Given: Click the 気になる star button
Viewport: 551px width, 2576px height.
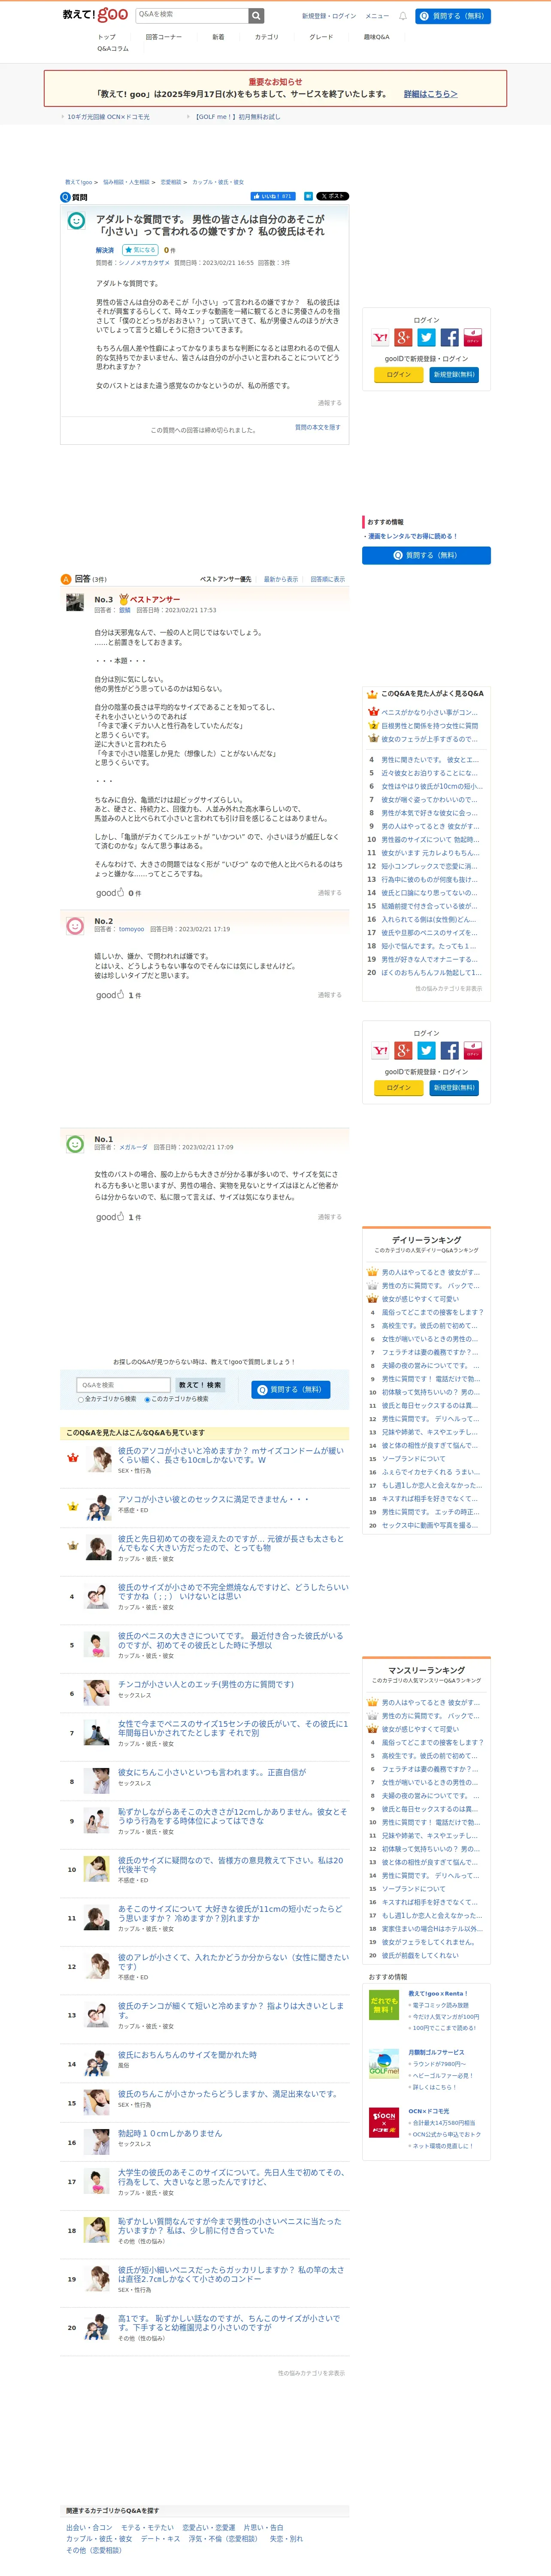Looking at the screenshot, I should tap(140, 250).
